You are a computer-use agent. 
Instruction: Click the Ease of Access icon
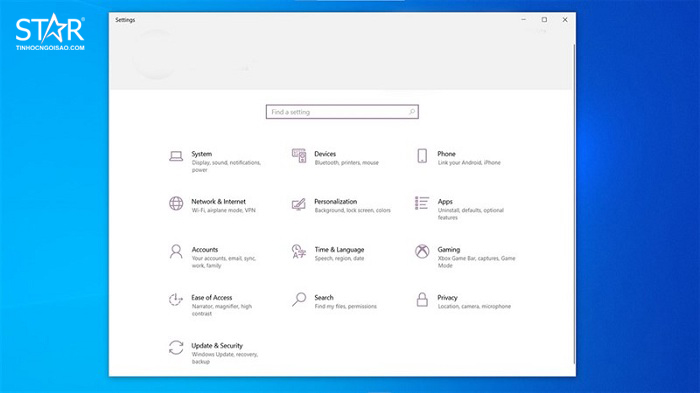176,299
